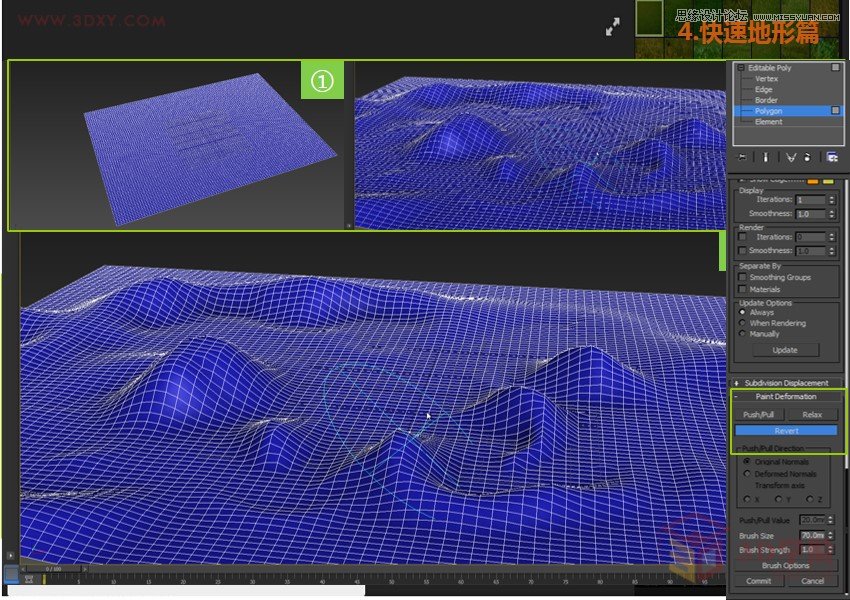Toggle viewport maximize with expand arrows icon

[x=614, y=27]
